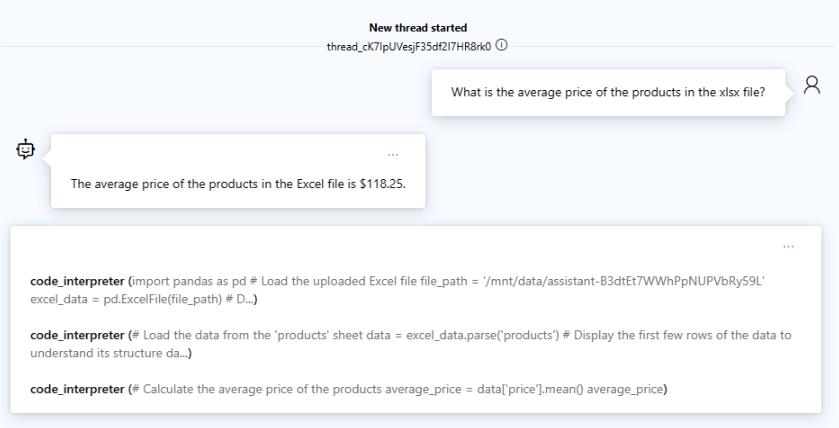The height and width of the screenshot is (428, 839).
Task: Expand the 'Calculate the average price' code_interpreter entry
Action: tap(348, 389)
